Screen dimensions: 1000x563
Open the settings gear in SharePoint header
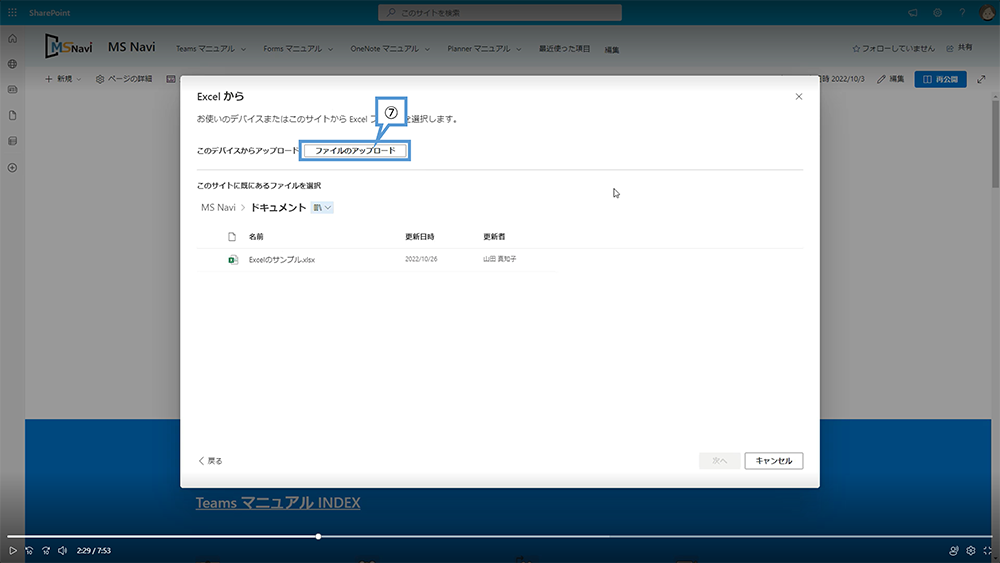pyautogui.click(x=938, y=13)
